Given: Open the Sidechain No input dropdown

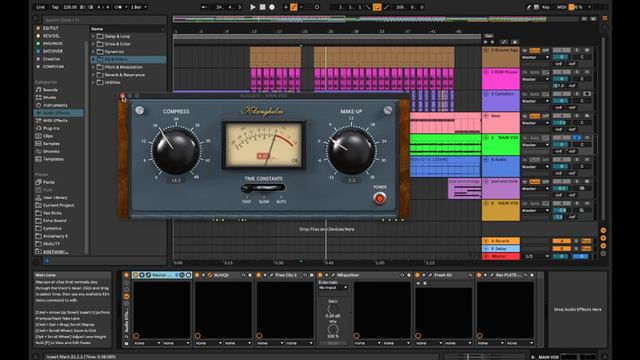Looking at the screenshot, I should tap(333, 288).
